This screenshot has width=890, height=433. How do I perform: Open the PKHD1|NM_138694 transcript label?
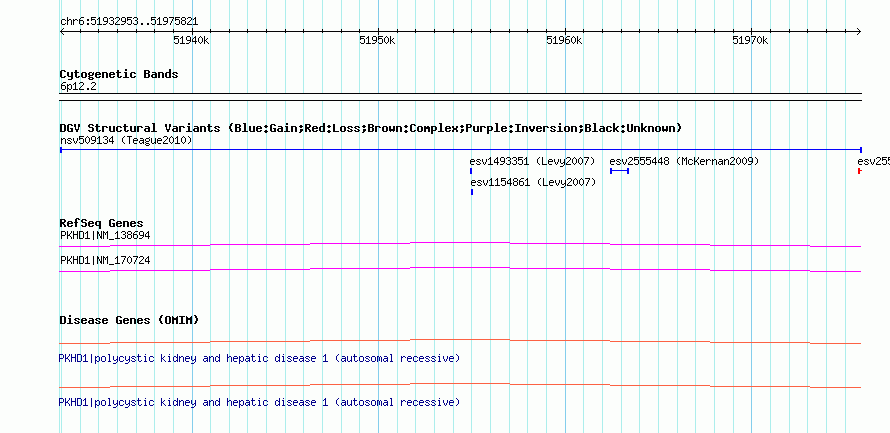pyautogui.click(x=105, y=235)
